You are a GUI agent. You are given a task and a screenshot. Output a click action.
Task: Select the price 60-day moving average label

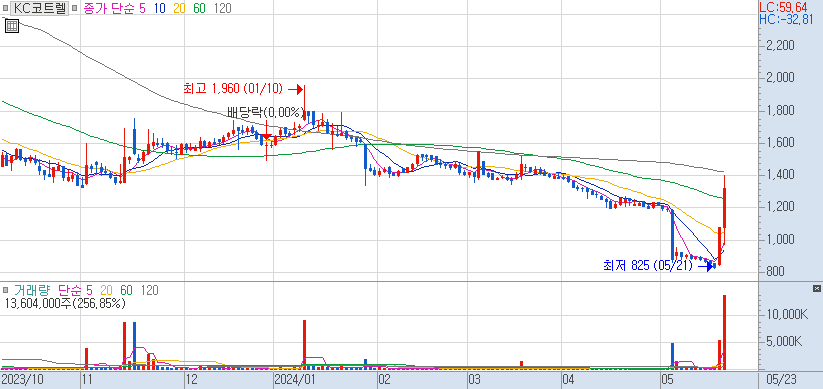click(x=198, y=8)
